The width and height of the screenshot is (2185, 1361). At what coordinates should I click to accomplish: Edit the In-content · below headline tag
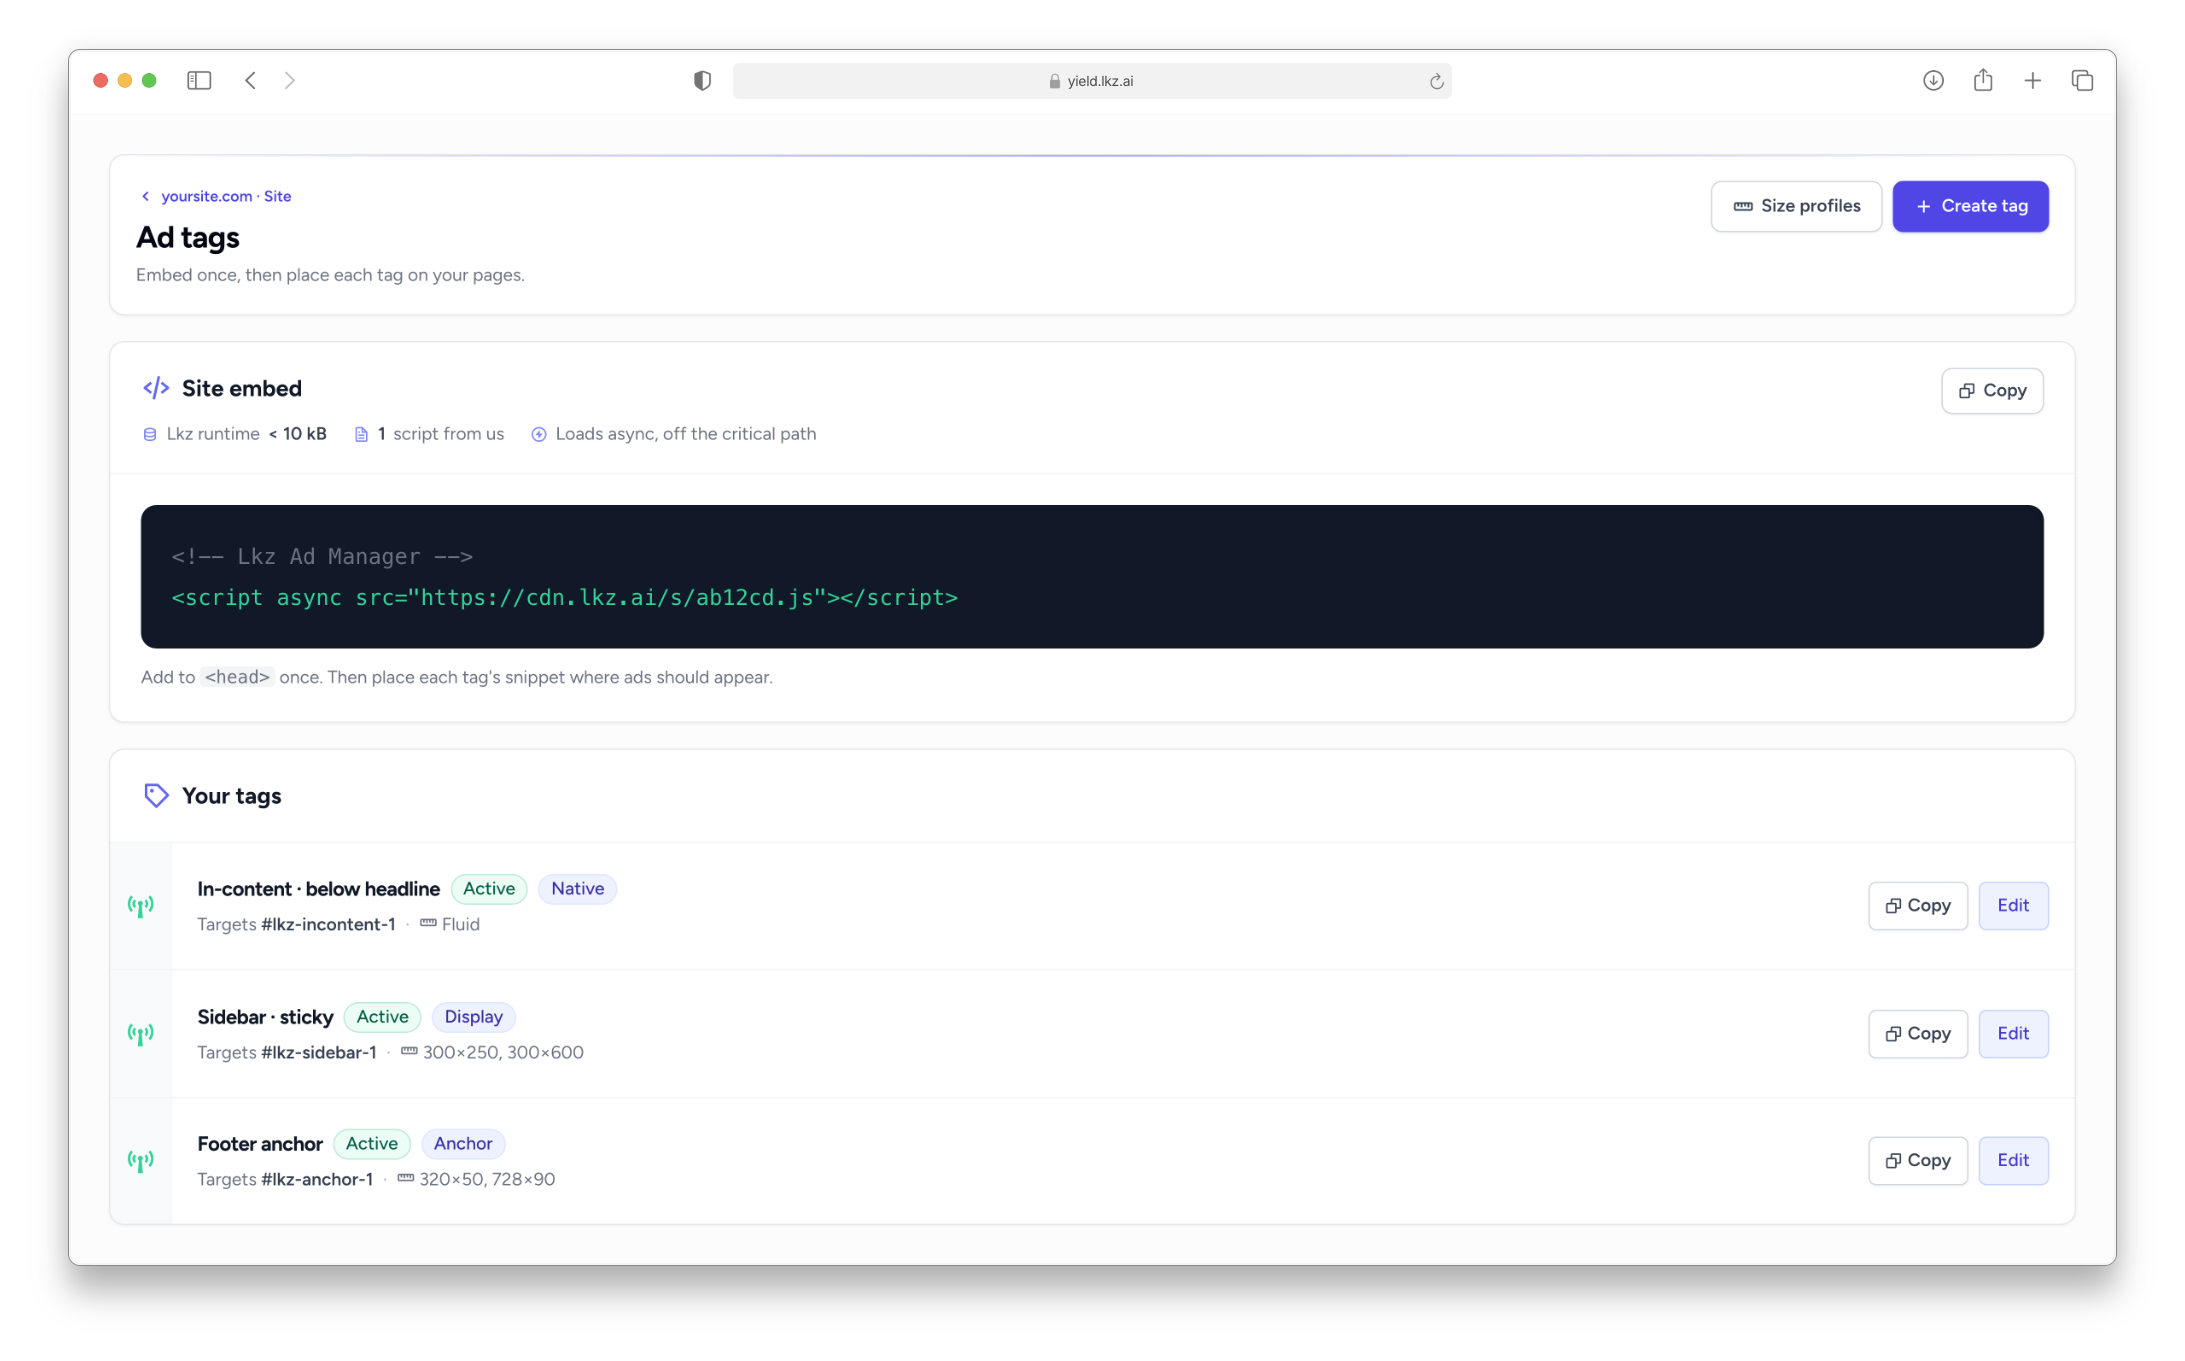[x=2013, y=906]
